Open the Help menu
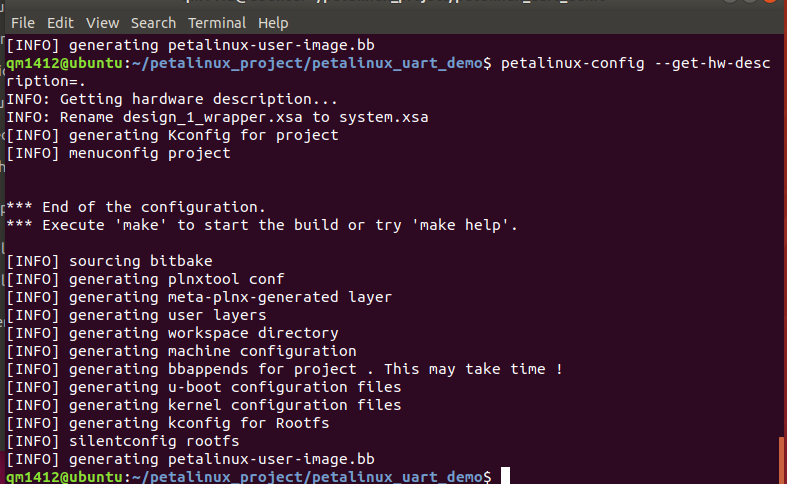787x484 pixels. [x=273, y=23]
